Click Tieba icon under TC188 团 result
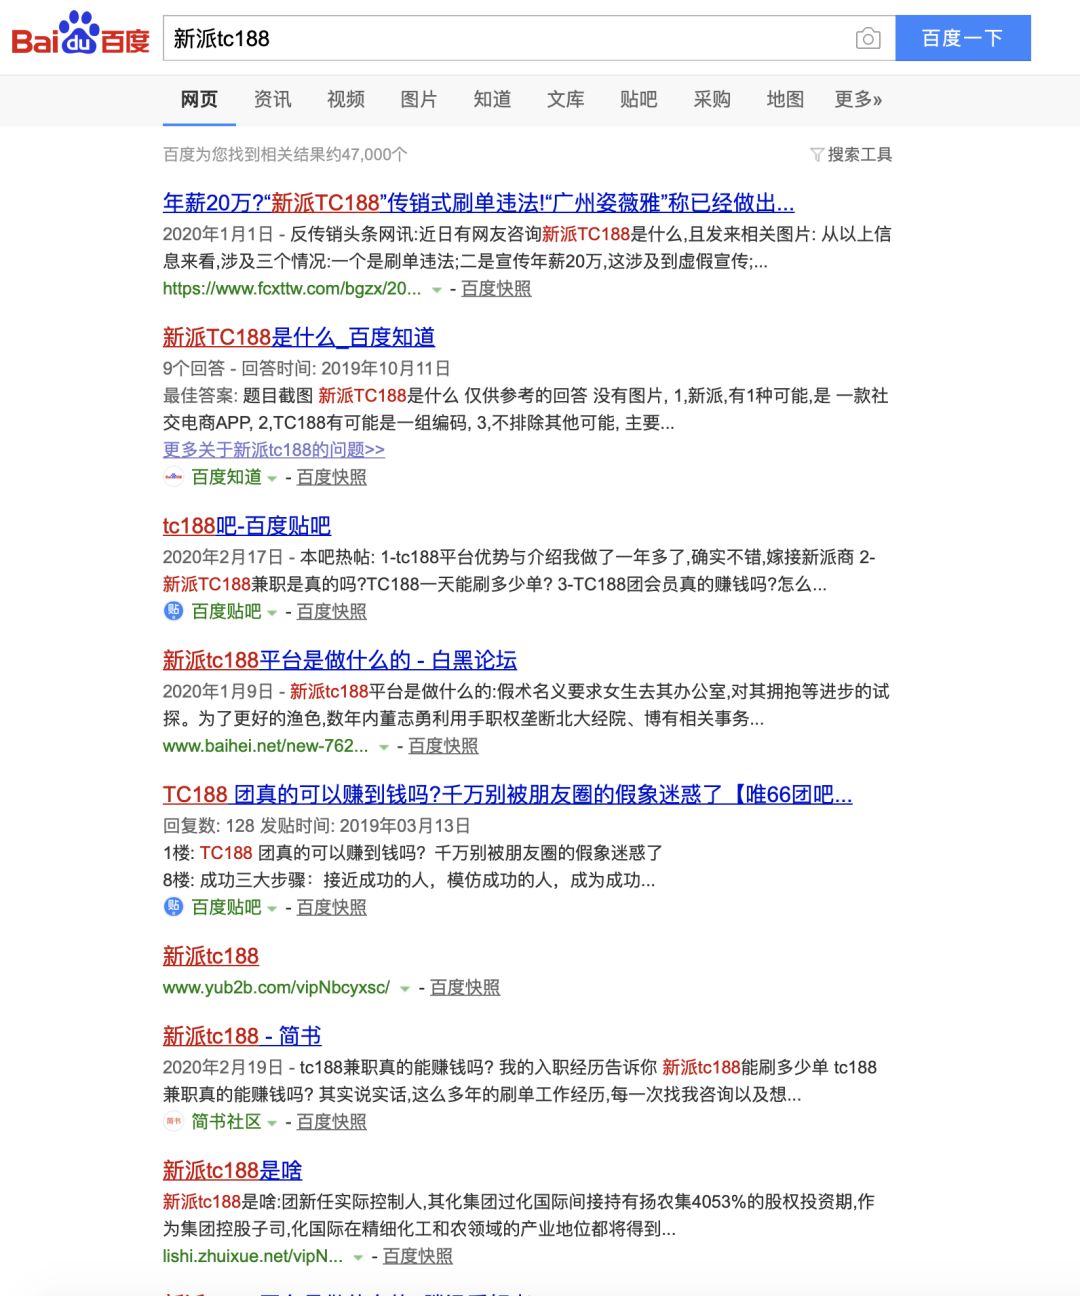This screenshot has height=1296, width=1080. point(174,907)
